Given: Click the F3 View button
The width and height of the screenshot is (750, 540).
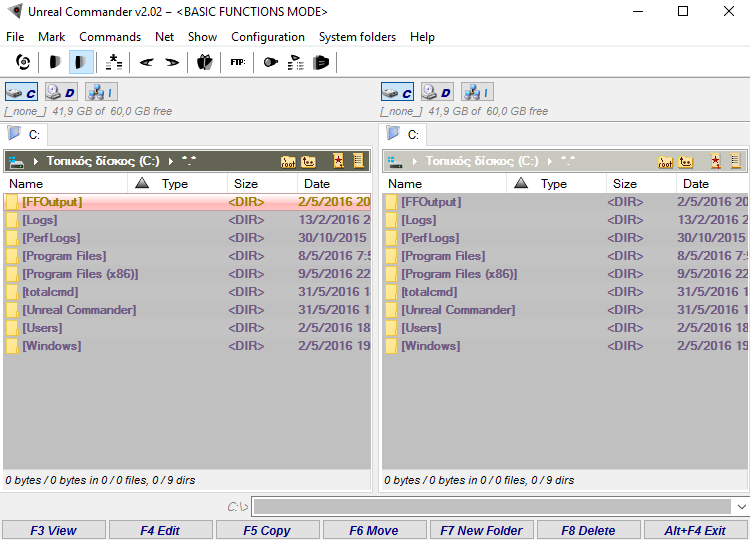Looking at the screenshot, I should click(x=54, y=530).
